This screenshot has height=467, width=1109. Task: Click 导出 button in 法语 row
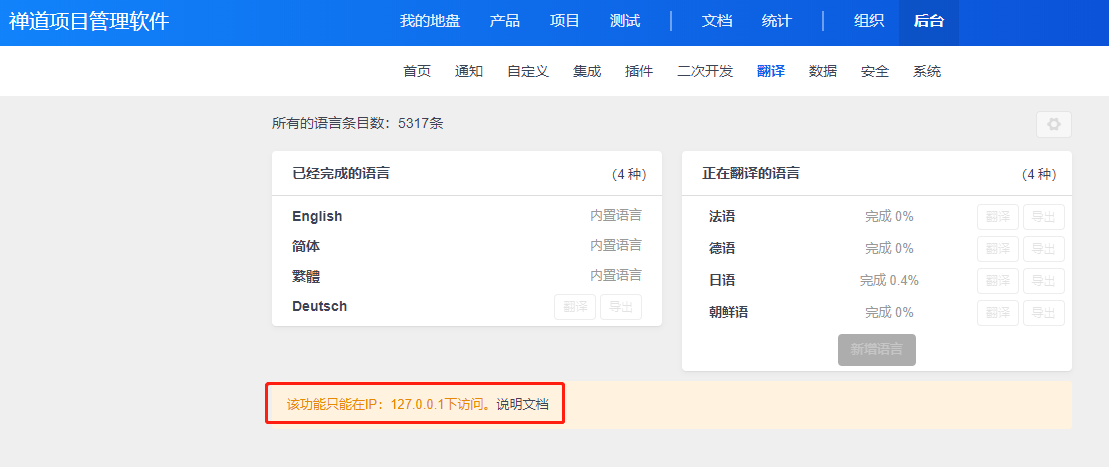point(1044,217)
